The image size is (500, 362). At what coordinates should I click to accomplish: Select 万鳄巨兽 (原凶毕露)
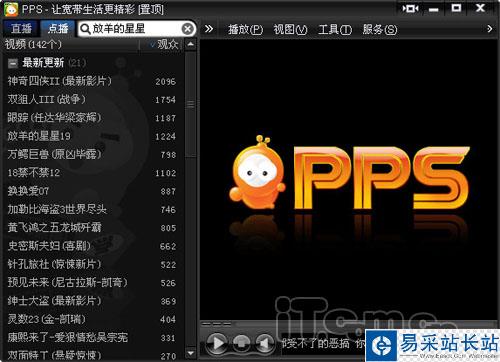[x=54, y=154]
